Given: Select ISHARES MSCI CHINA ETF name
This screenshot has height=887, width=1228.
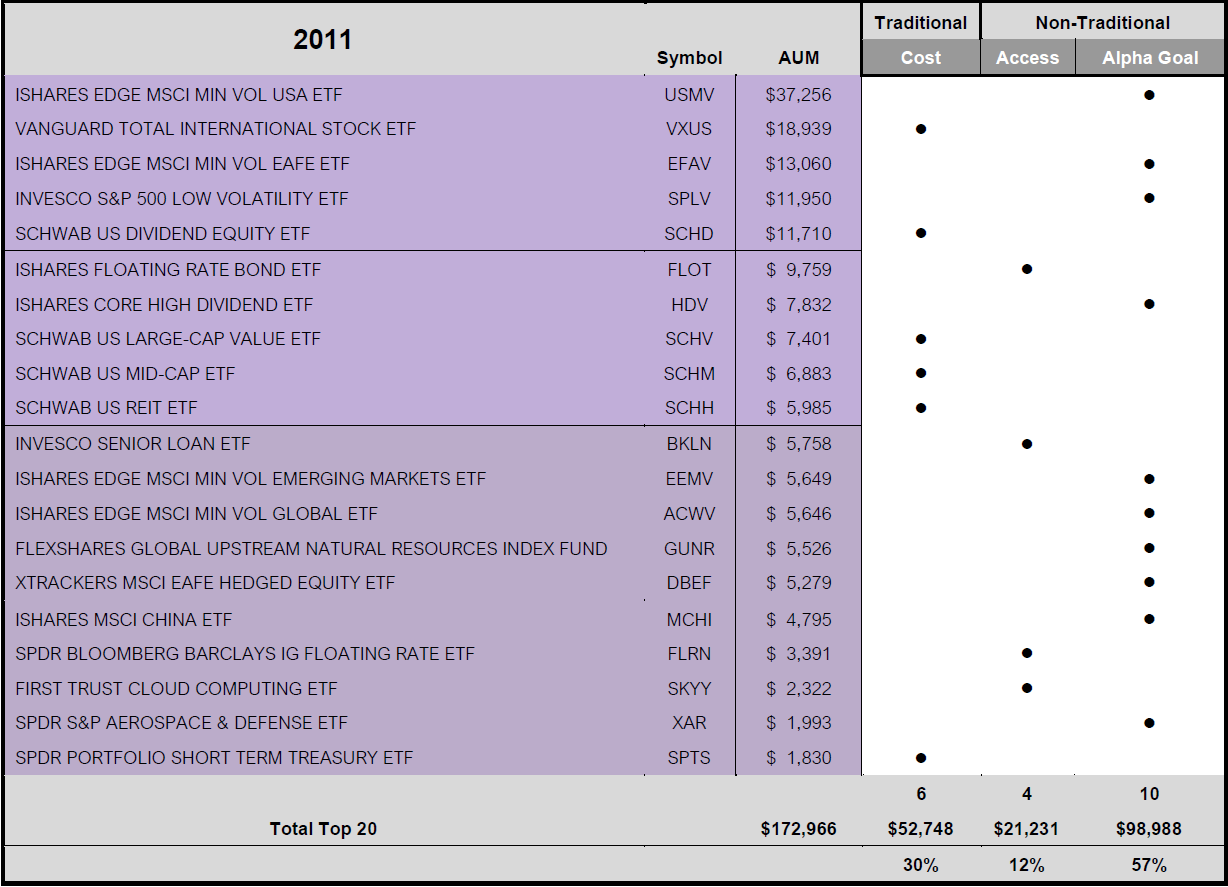Looking at the screenshot, I should pyautogui.click(x=123, y=620).
